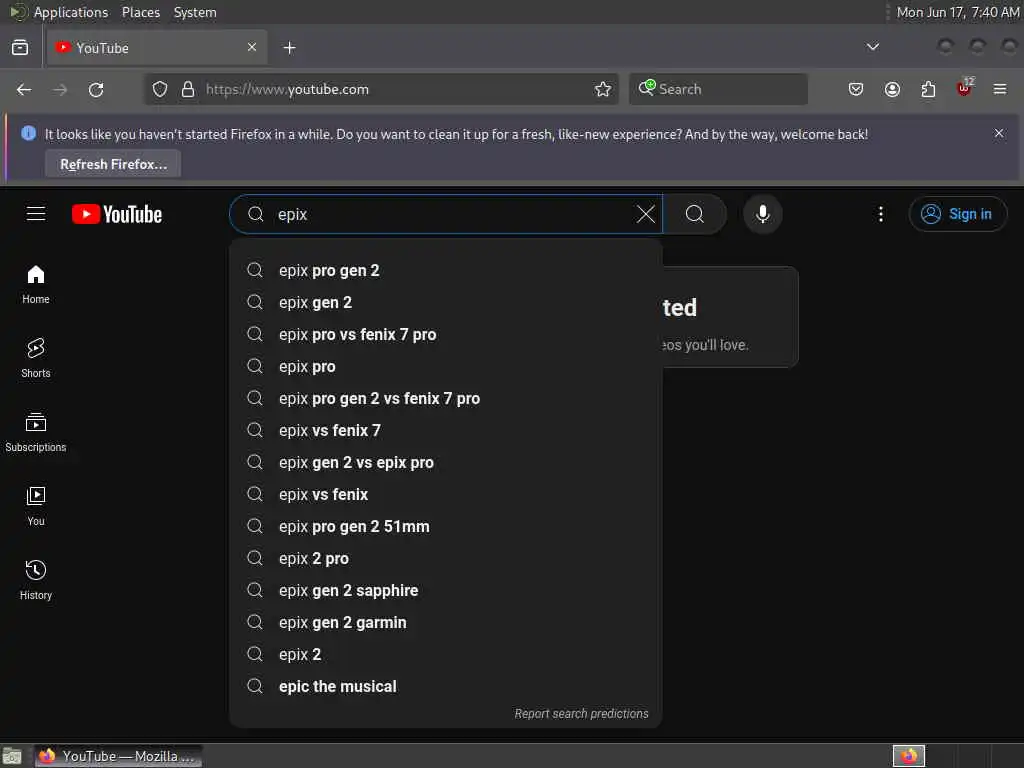
Task: Choose suggestion 'epix gen 2'
Action: coord(445,302)
